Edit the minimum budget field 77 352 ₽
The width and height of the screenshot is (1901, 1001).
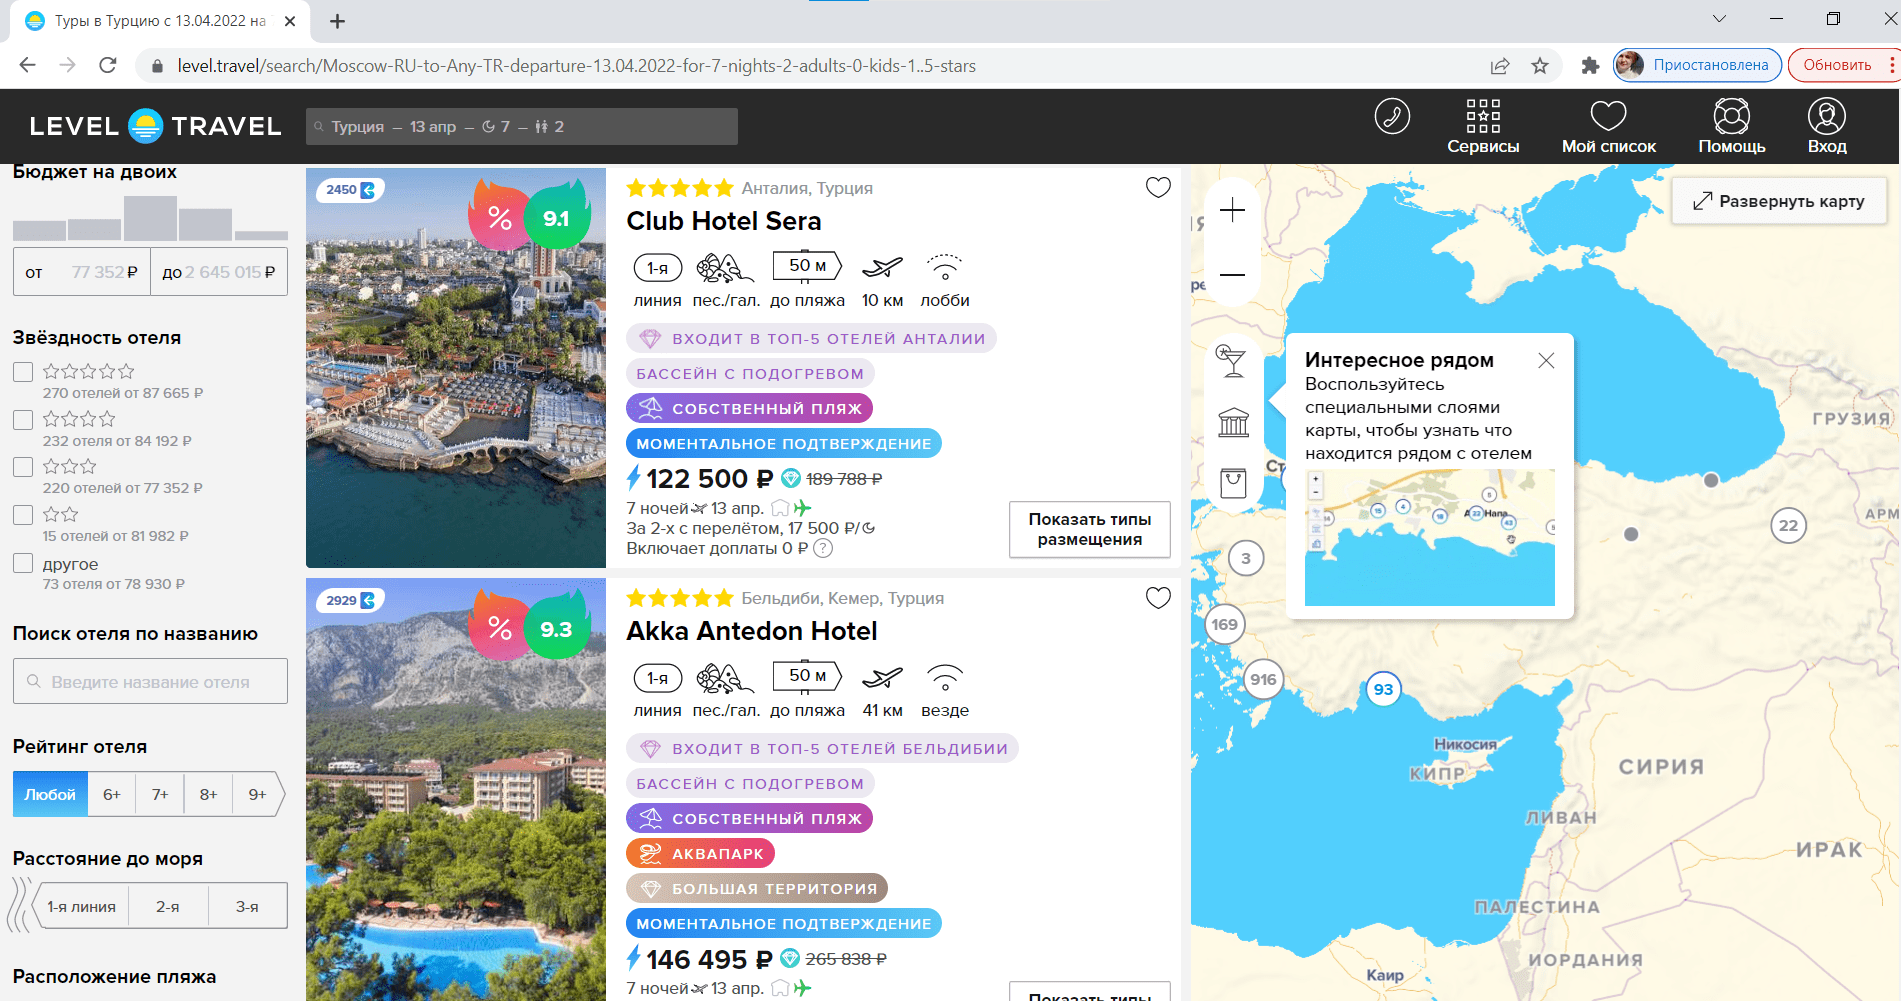click(x=82, y=272)
